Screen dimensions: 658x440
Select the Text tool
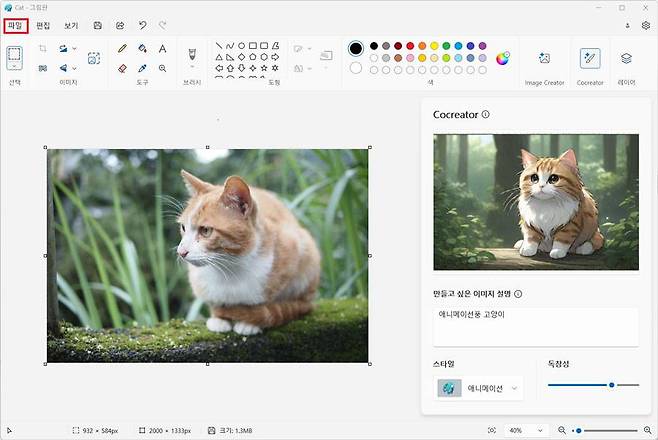tap(162, 48)
